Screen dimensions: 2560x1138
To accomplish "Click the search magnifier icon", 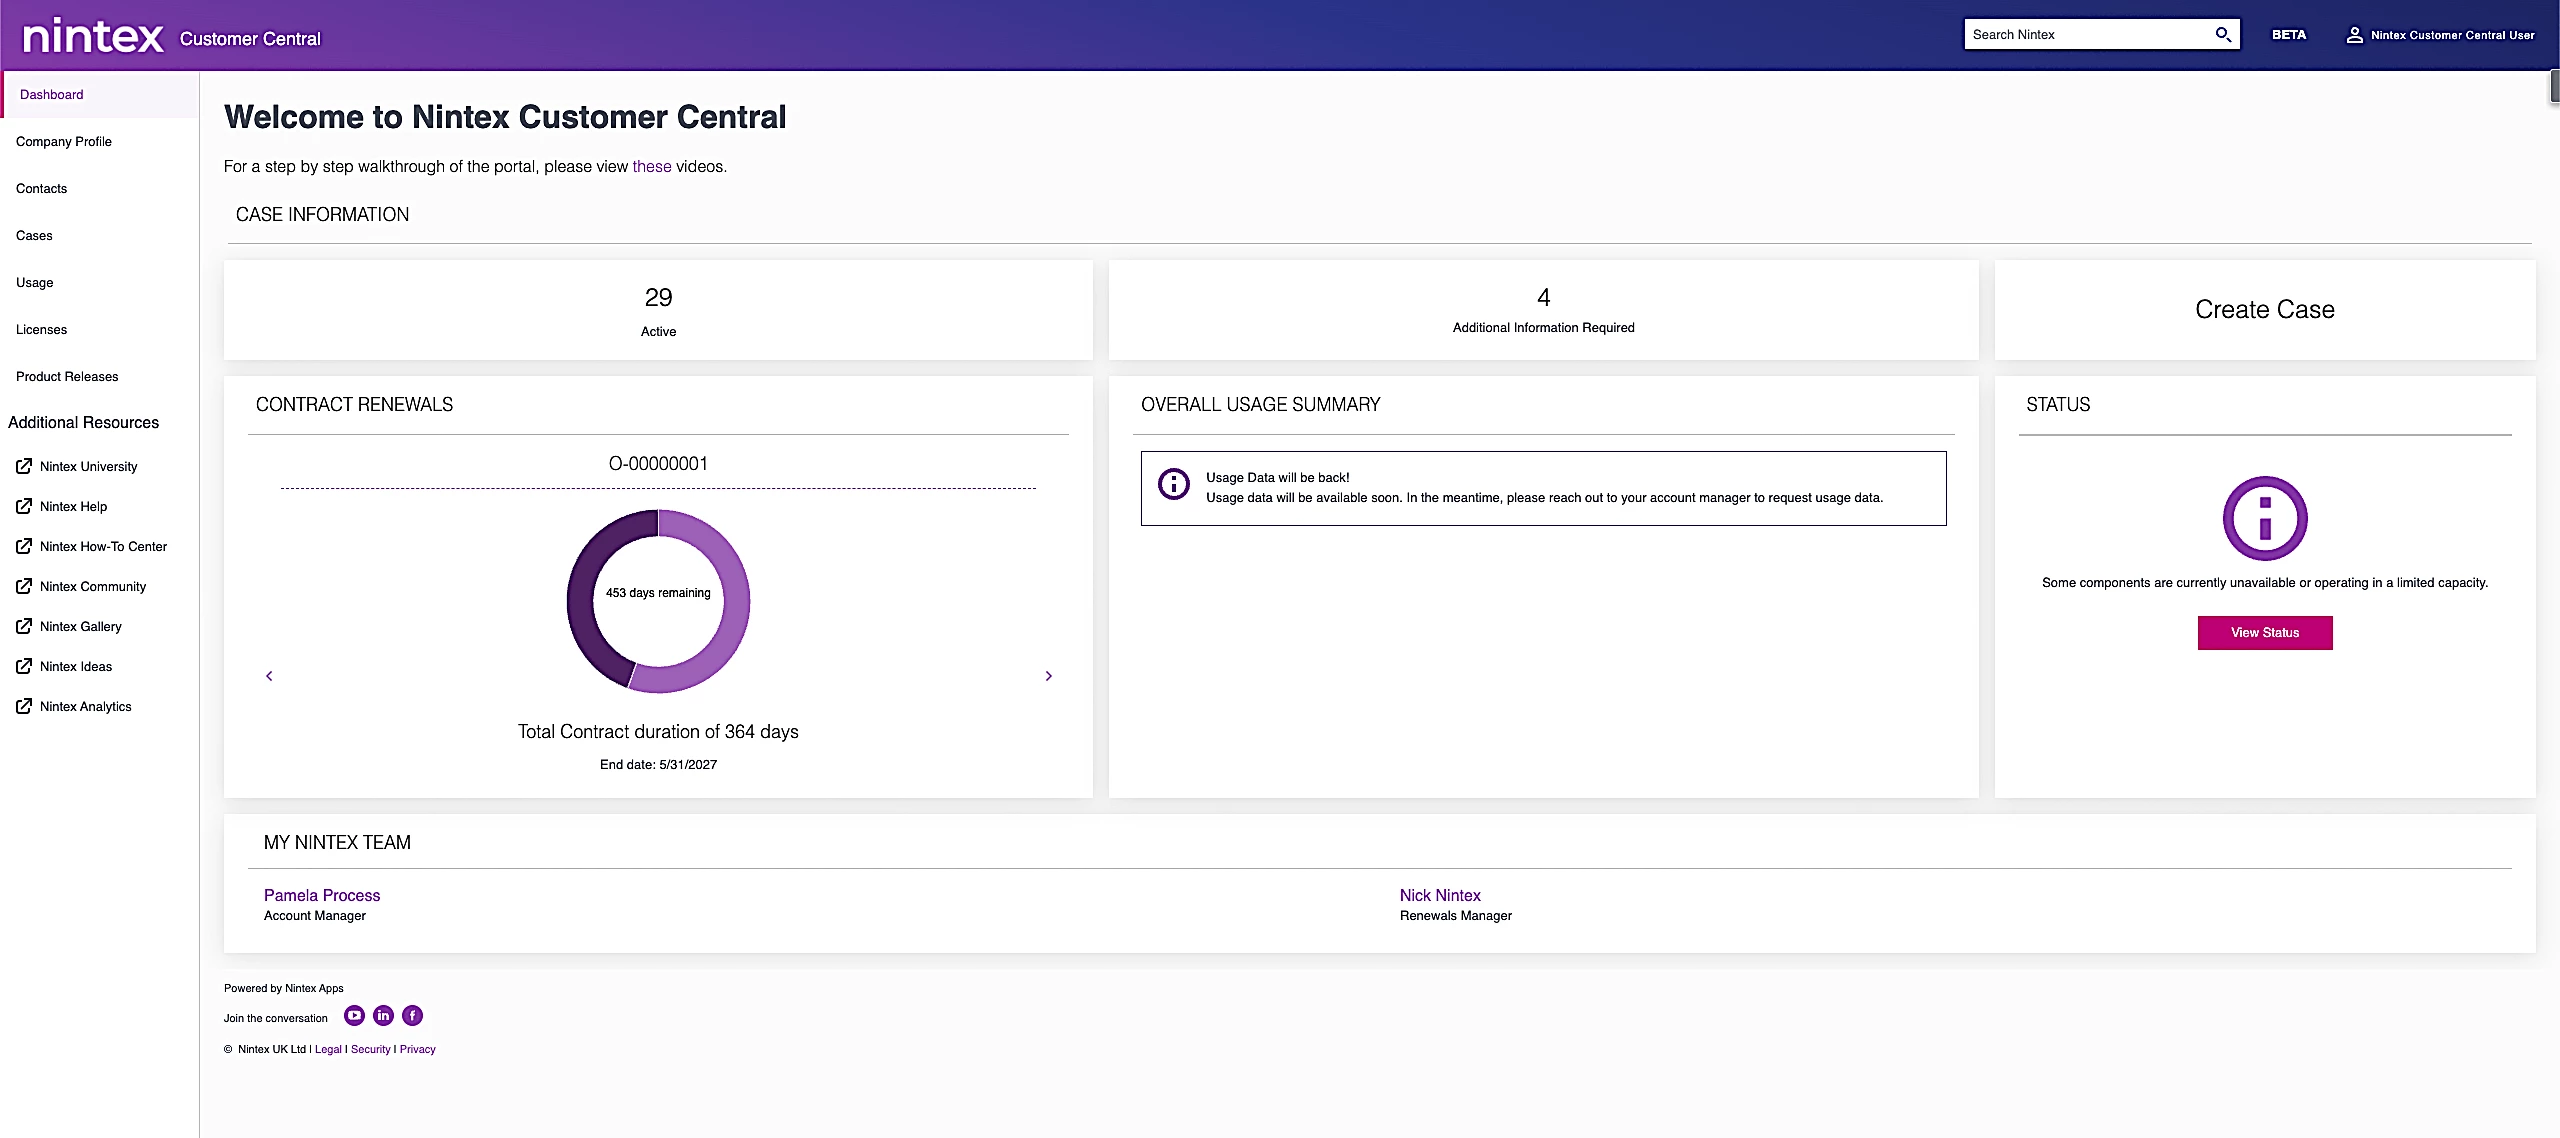I will tap(2222, 35).
